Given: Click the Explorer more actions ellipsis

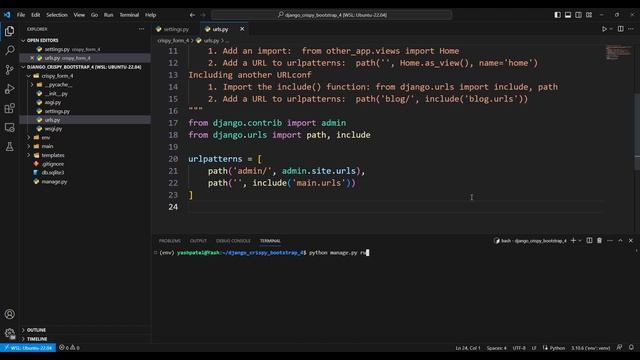Looking at the screenshot, I should (141, 29).
